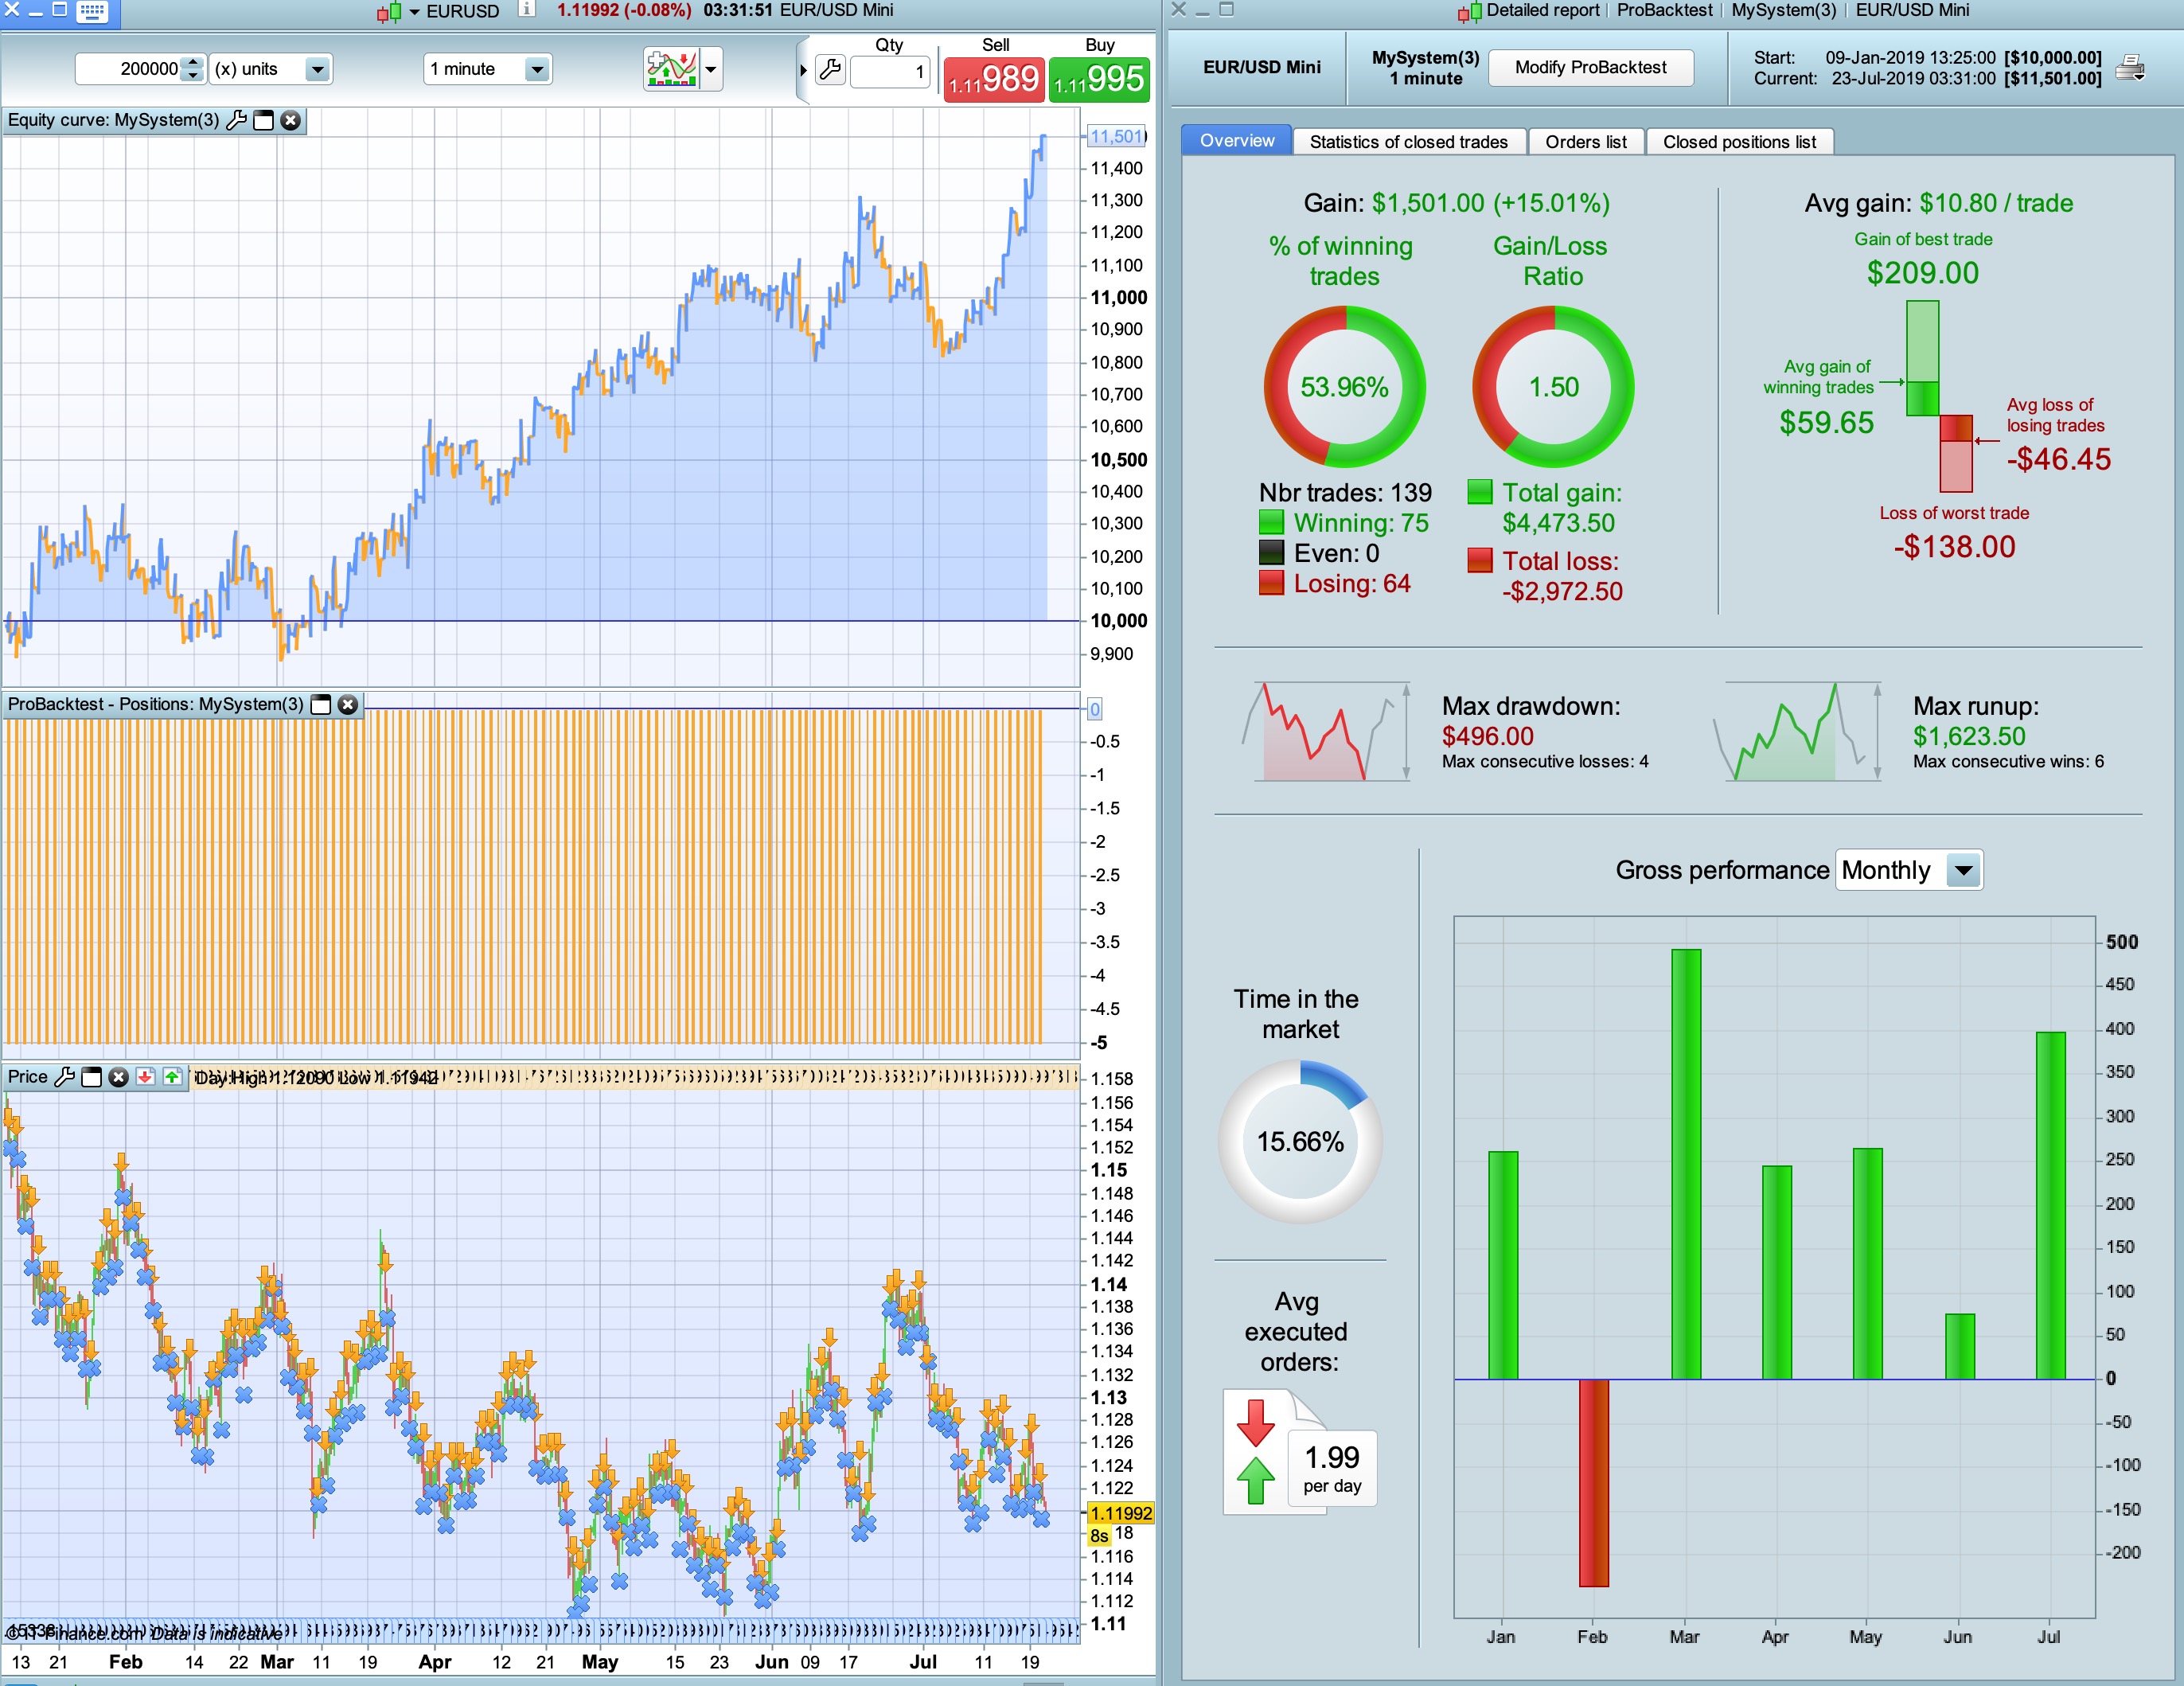Viewport: 2184px width, 1686px height.
Task: Expand the indicator icon dropdown arrow
Action: click(x=711, y=69)
